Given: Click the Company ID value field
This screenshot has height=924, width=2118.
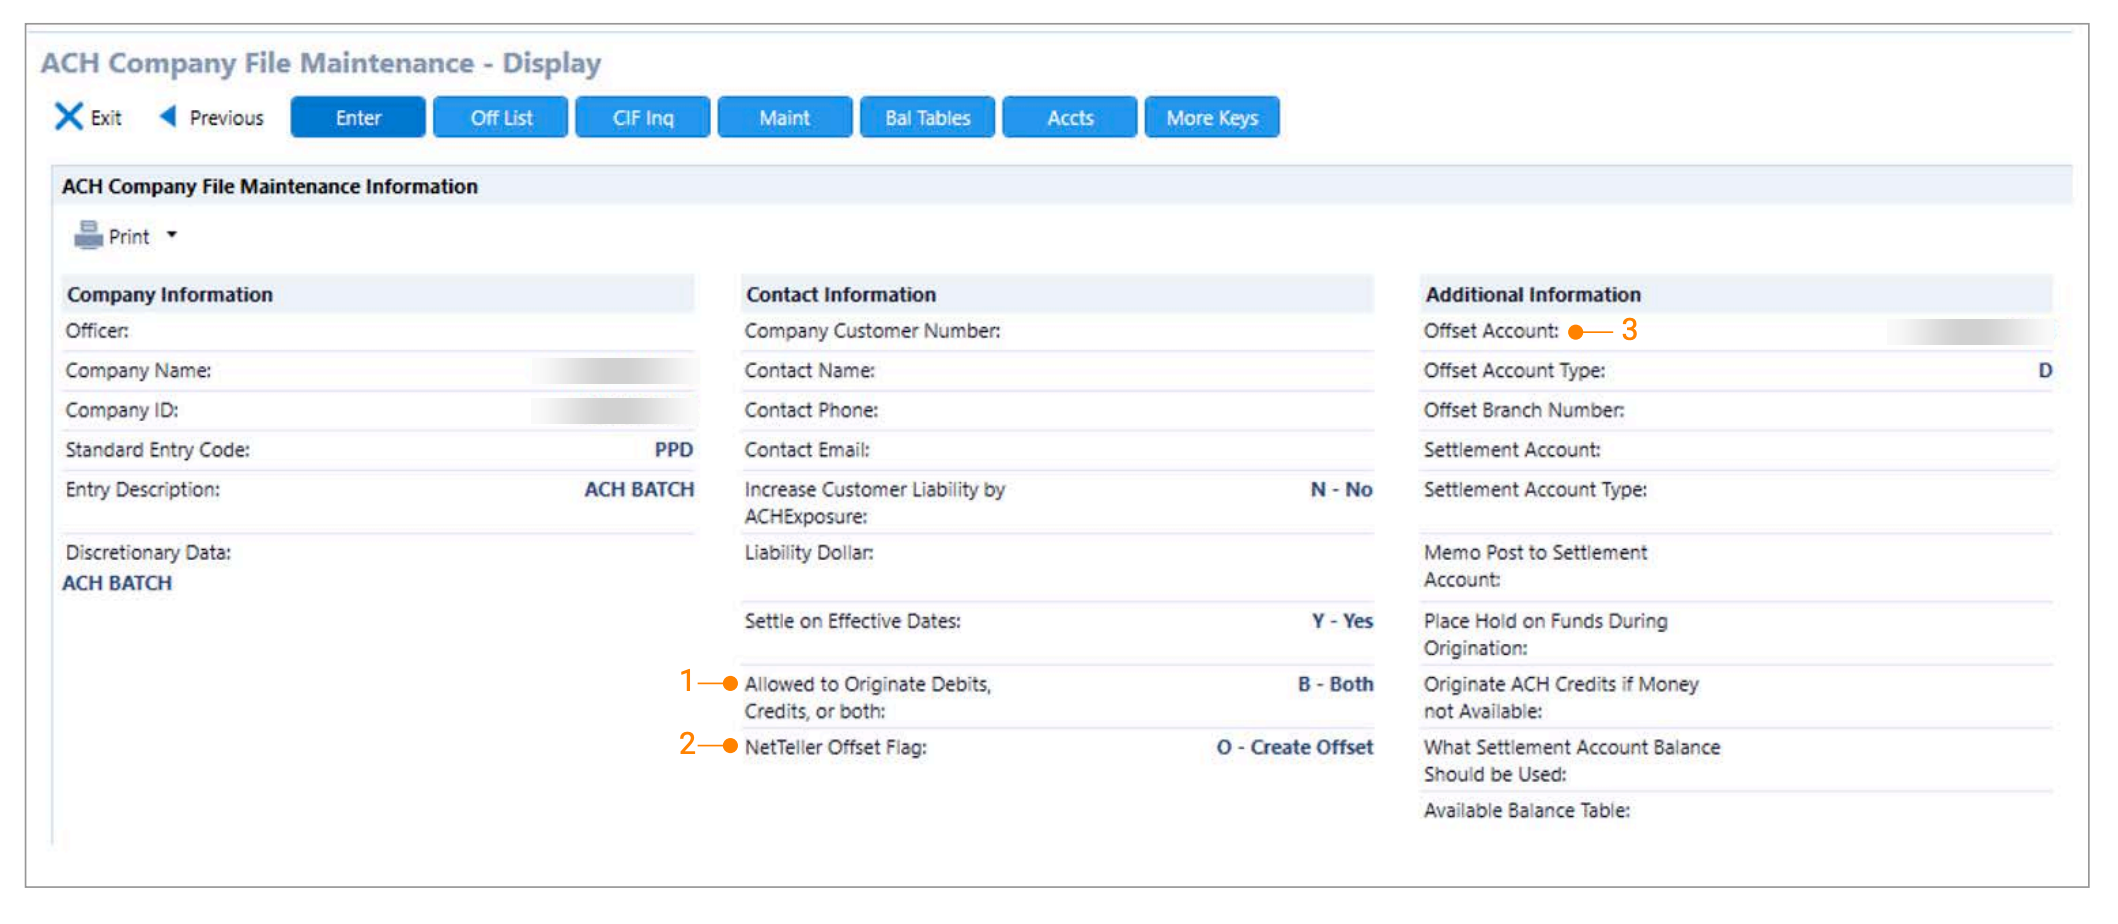Looking at the screenshot, I should [613, 411].
